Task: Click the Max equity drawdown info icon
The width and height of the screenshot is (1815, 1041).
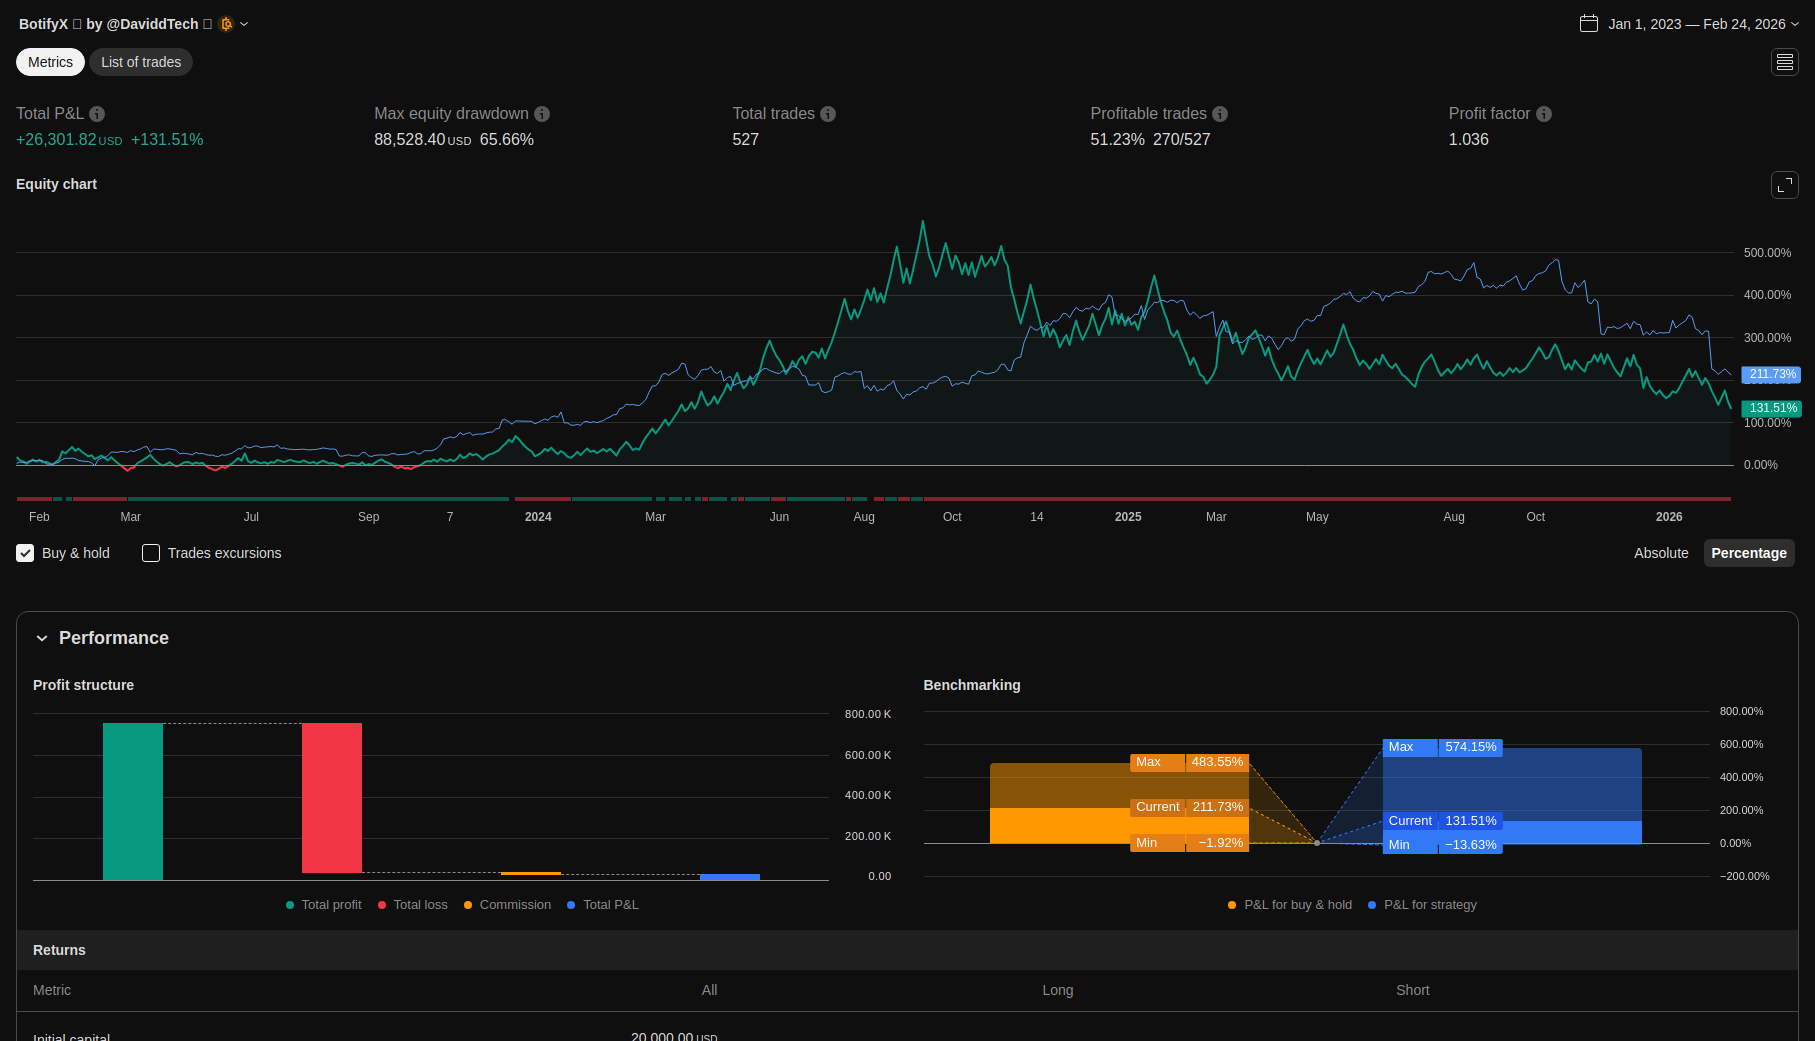Action: (x=542, y=114)
